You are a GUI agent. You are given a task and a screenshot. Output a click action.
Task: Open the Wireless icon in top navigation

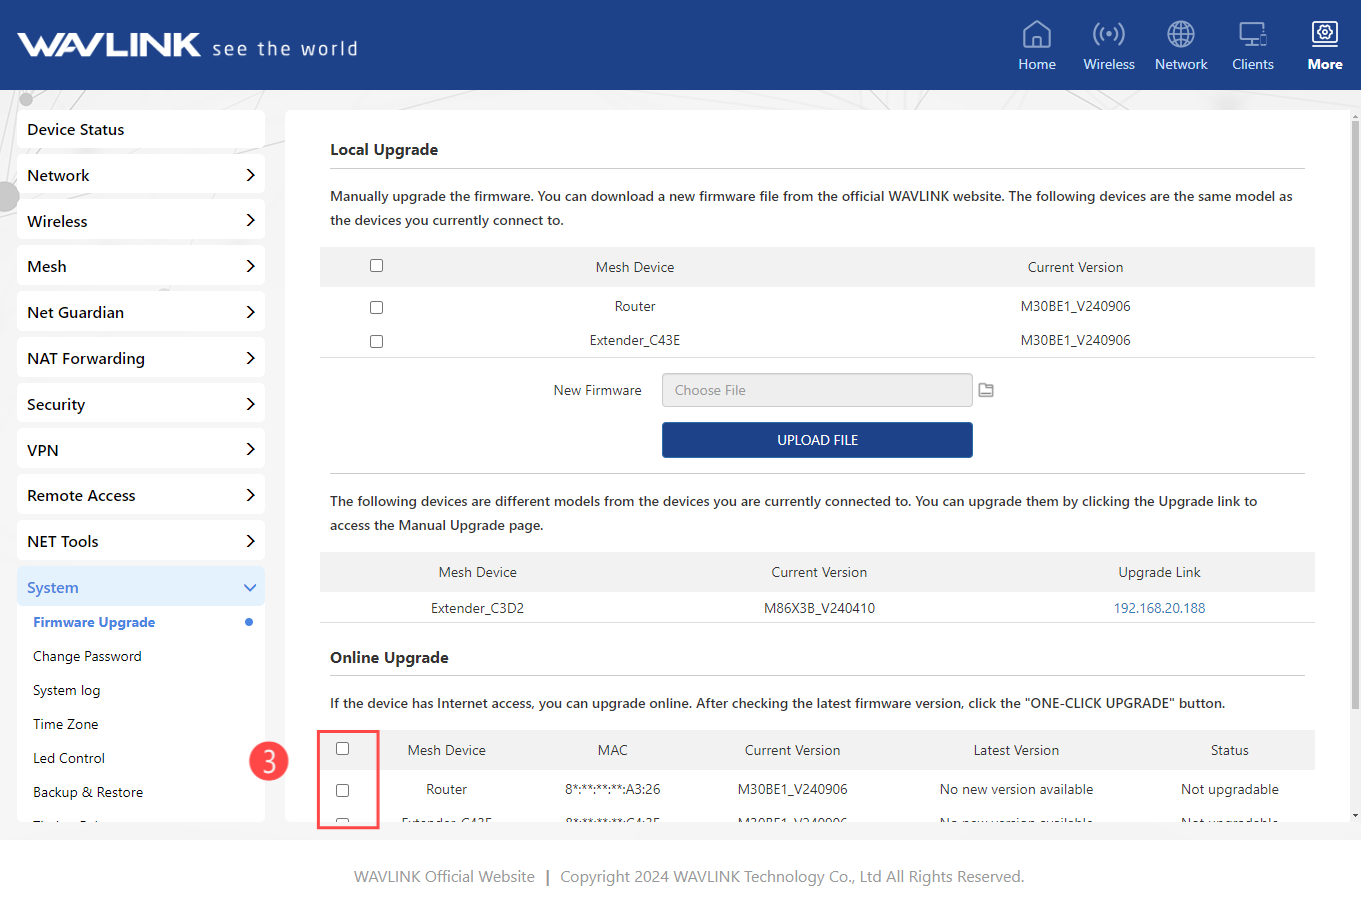point(1108,35)
